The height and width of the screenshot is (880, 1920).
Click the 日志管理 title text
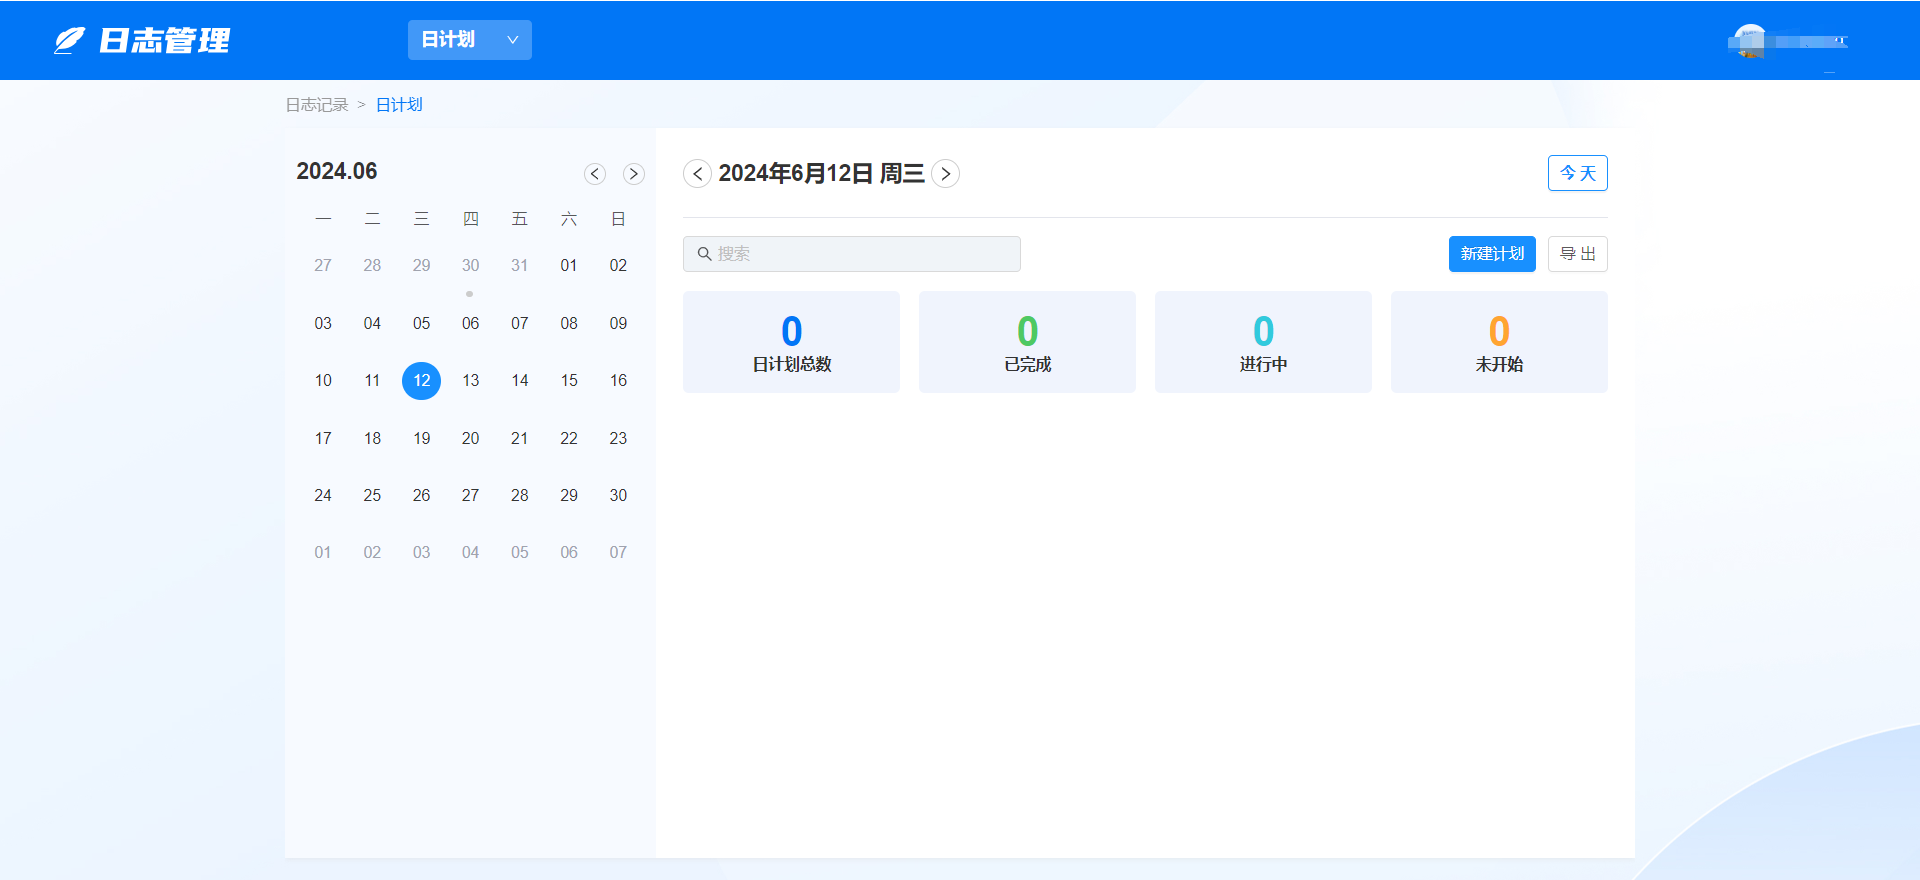(x=165, y=40)
